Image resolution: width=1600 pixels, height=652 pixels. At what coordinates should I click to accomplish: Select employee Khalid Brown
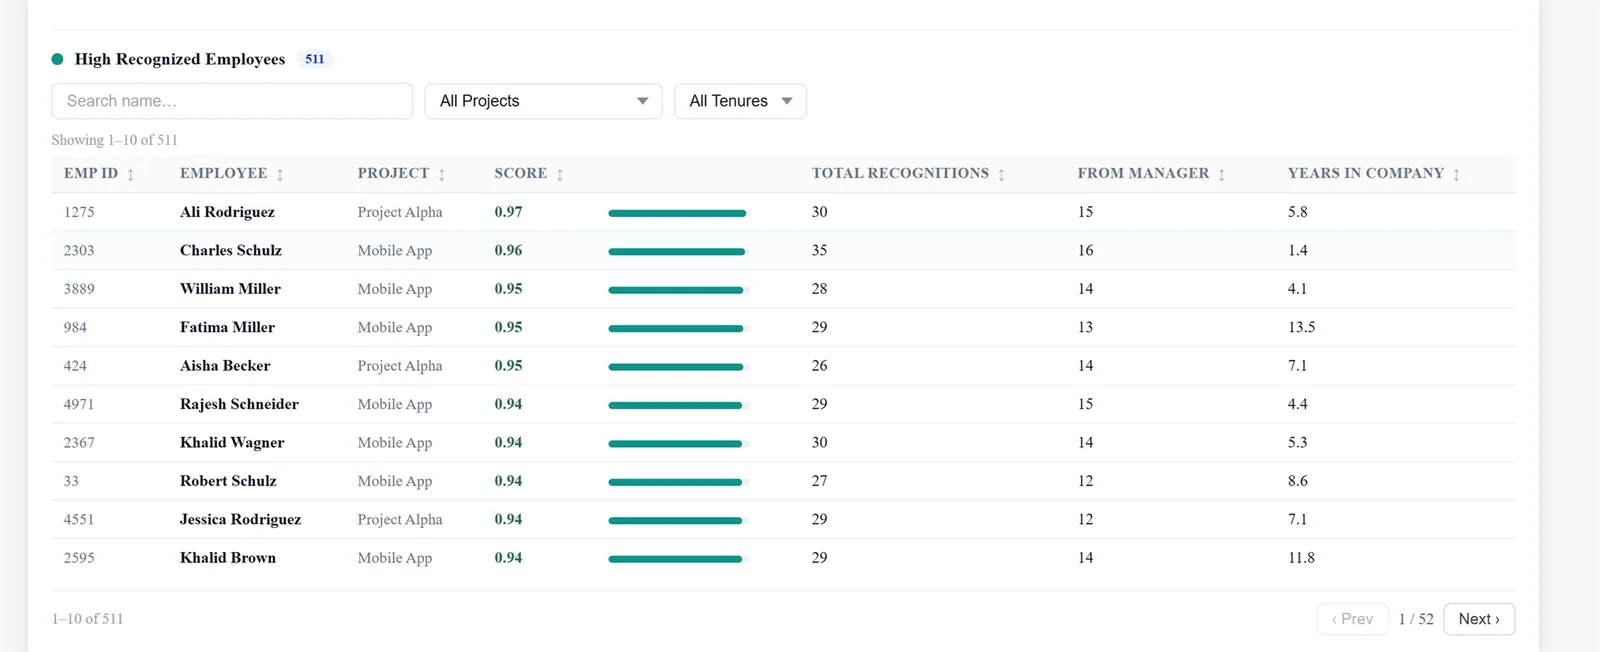click(228, 558)
